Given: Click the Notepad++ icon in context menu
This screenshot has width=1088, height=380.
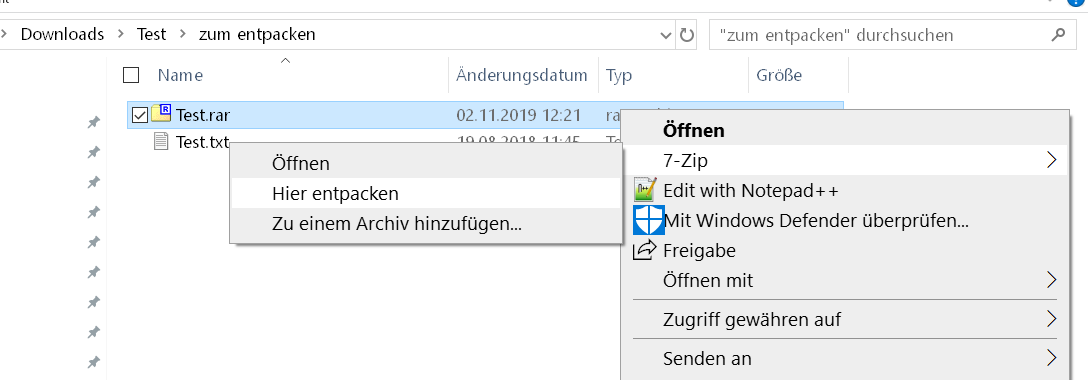Looking at the screenshot, I should (645, 189).
